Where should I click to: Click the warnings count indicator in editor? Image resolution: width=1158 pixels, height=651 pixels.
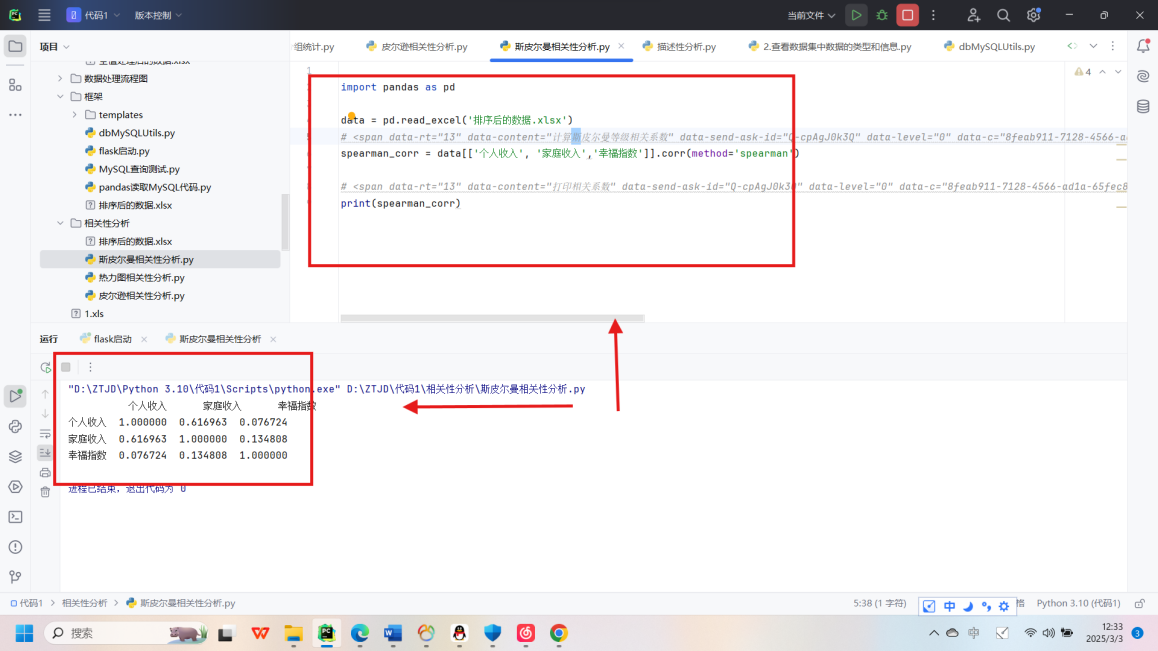[1083, 72]
